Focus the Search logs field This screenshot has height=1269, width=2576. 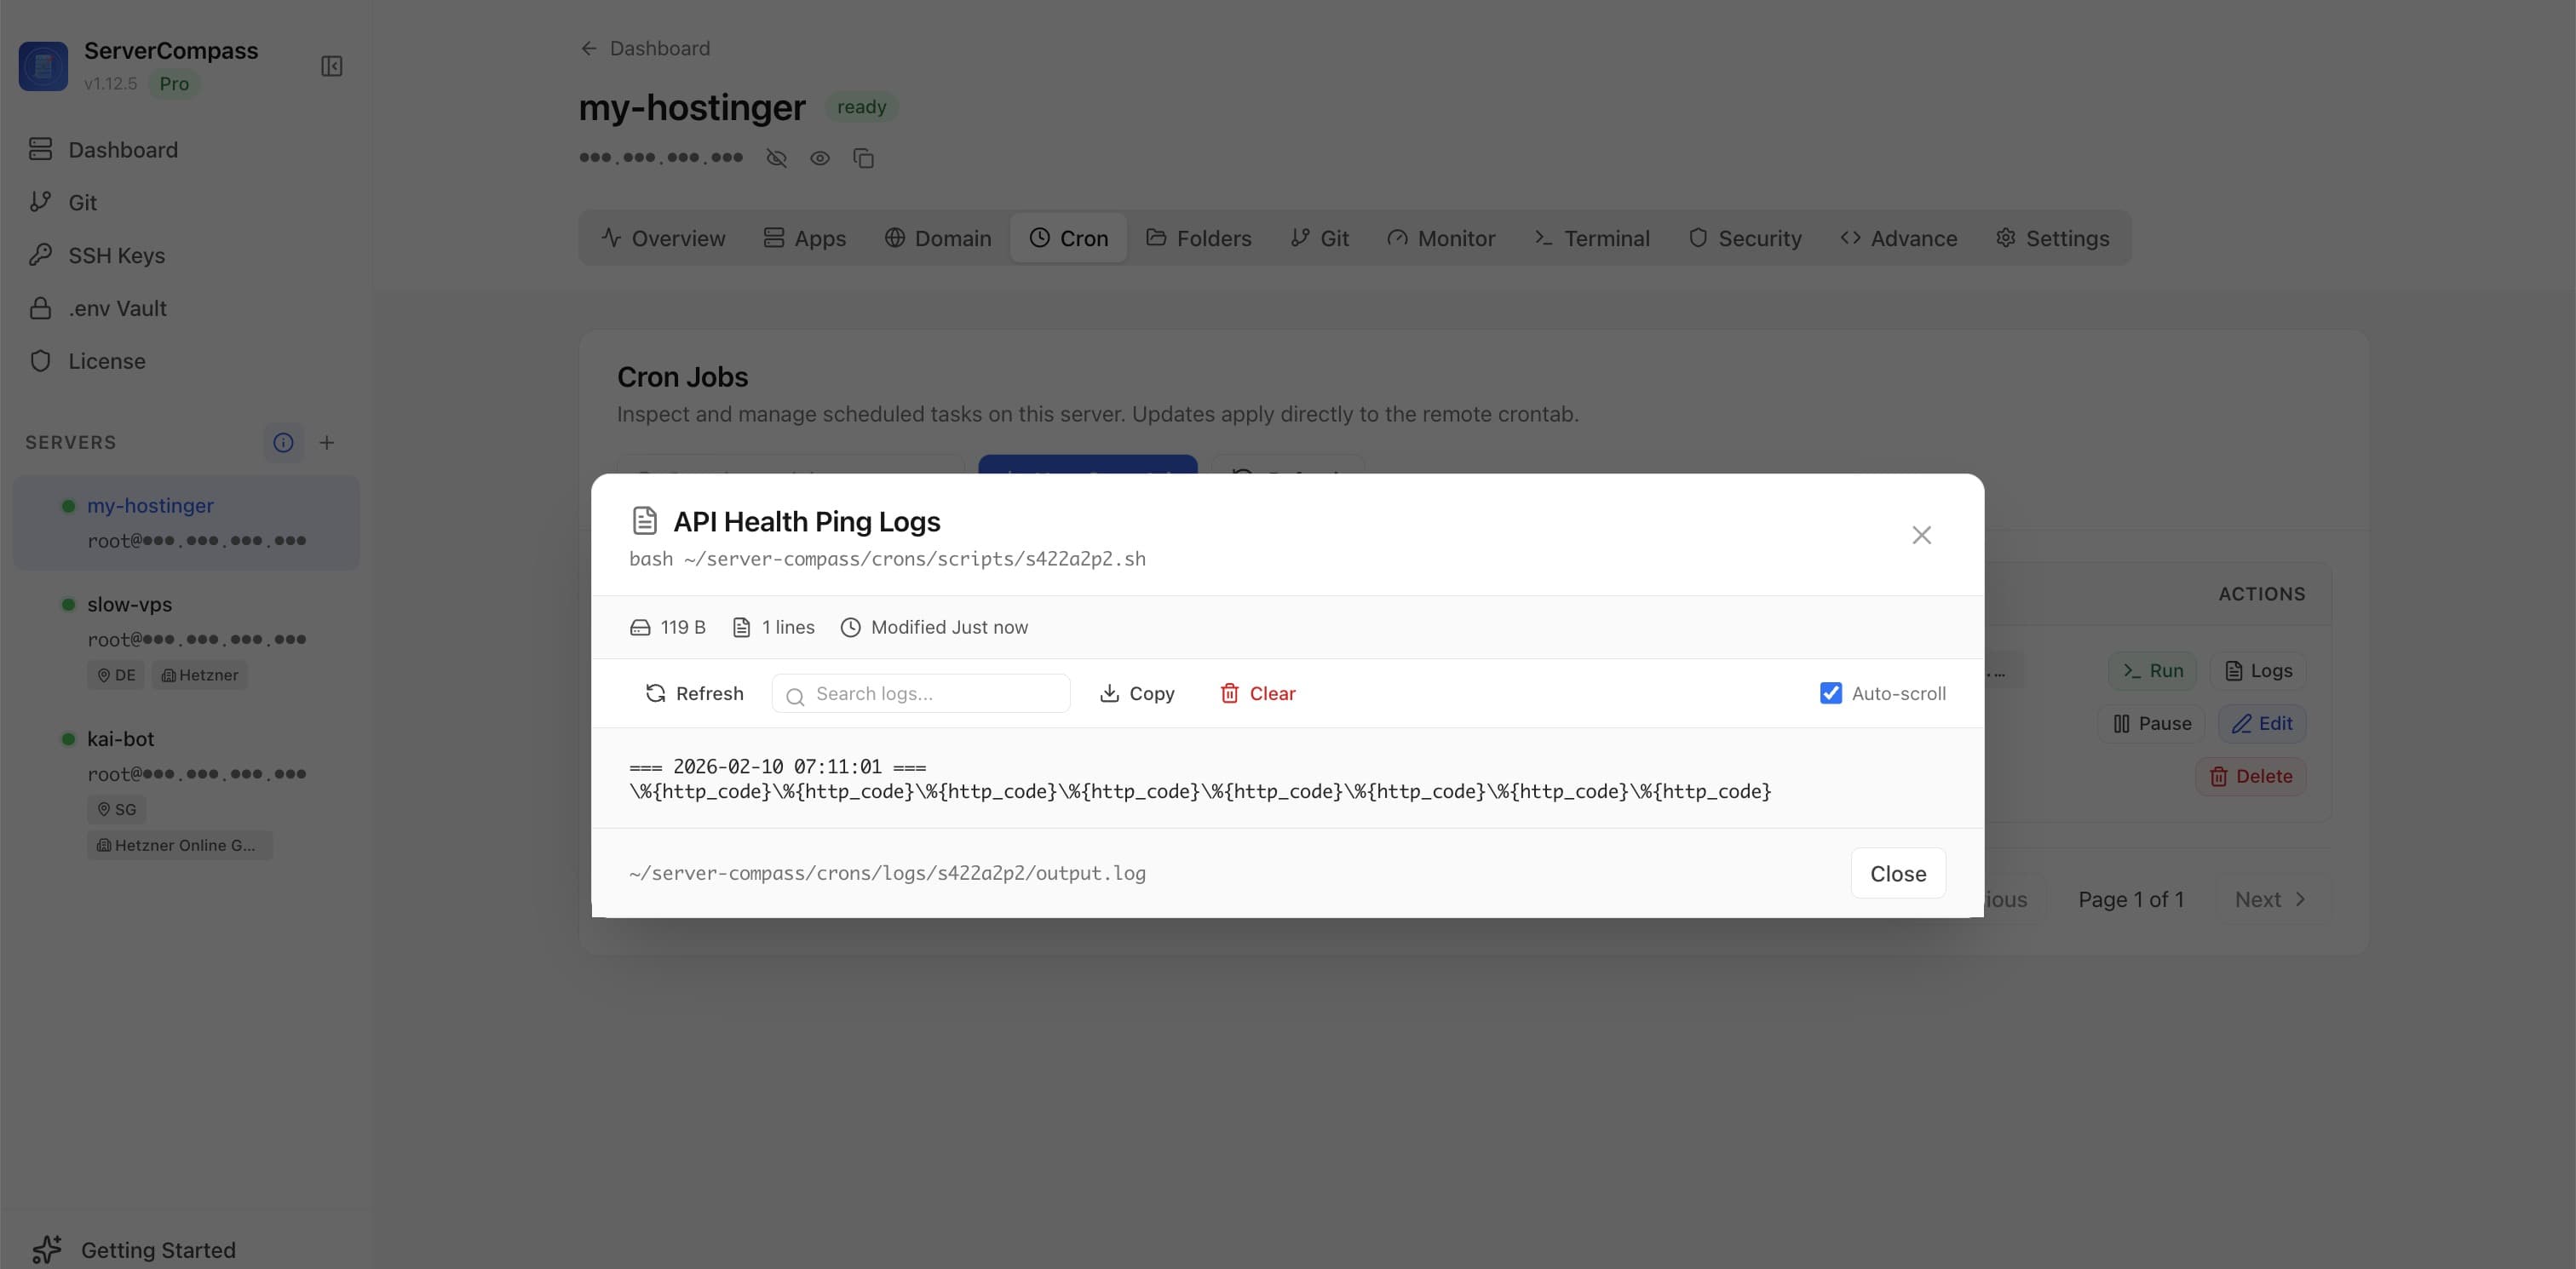921,693
